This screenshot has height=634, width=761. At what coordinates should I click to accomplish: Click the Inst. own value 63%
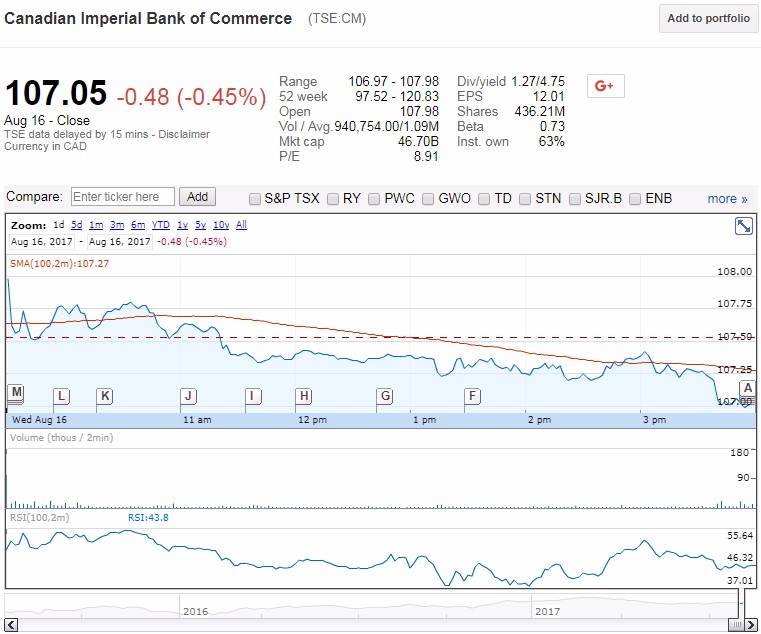(x=551, y=141)
